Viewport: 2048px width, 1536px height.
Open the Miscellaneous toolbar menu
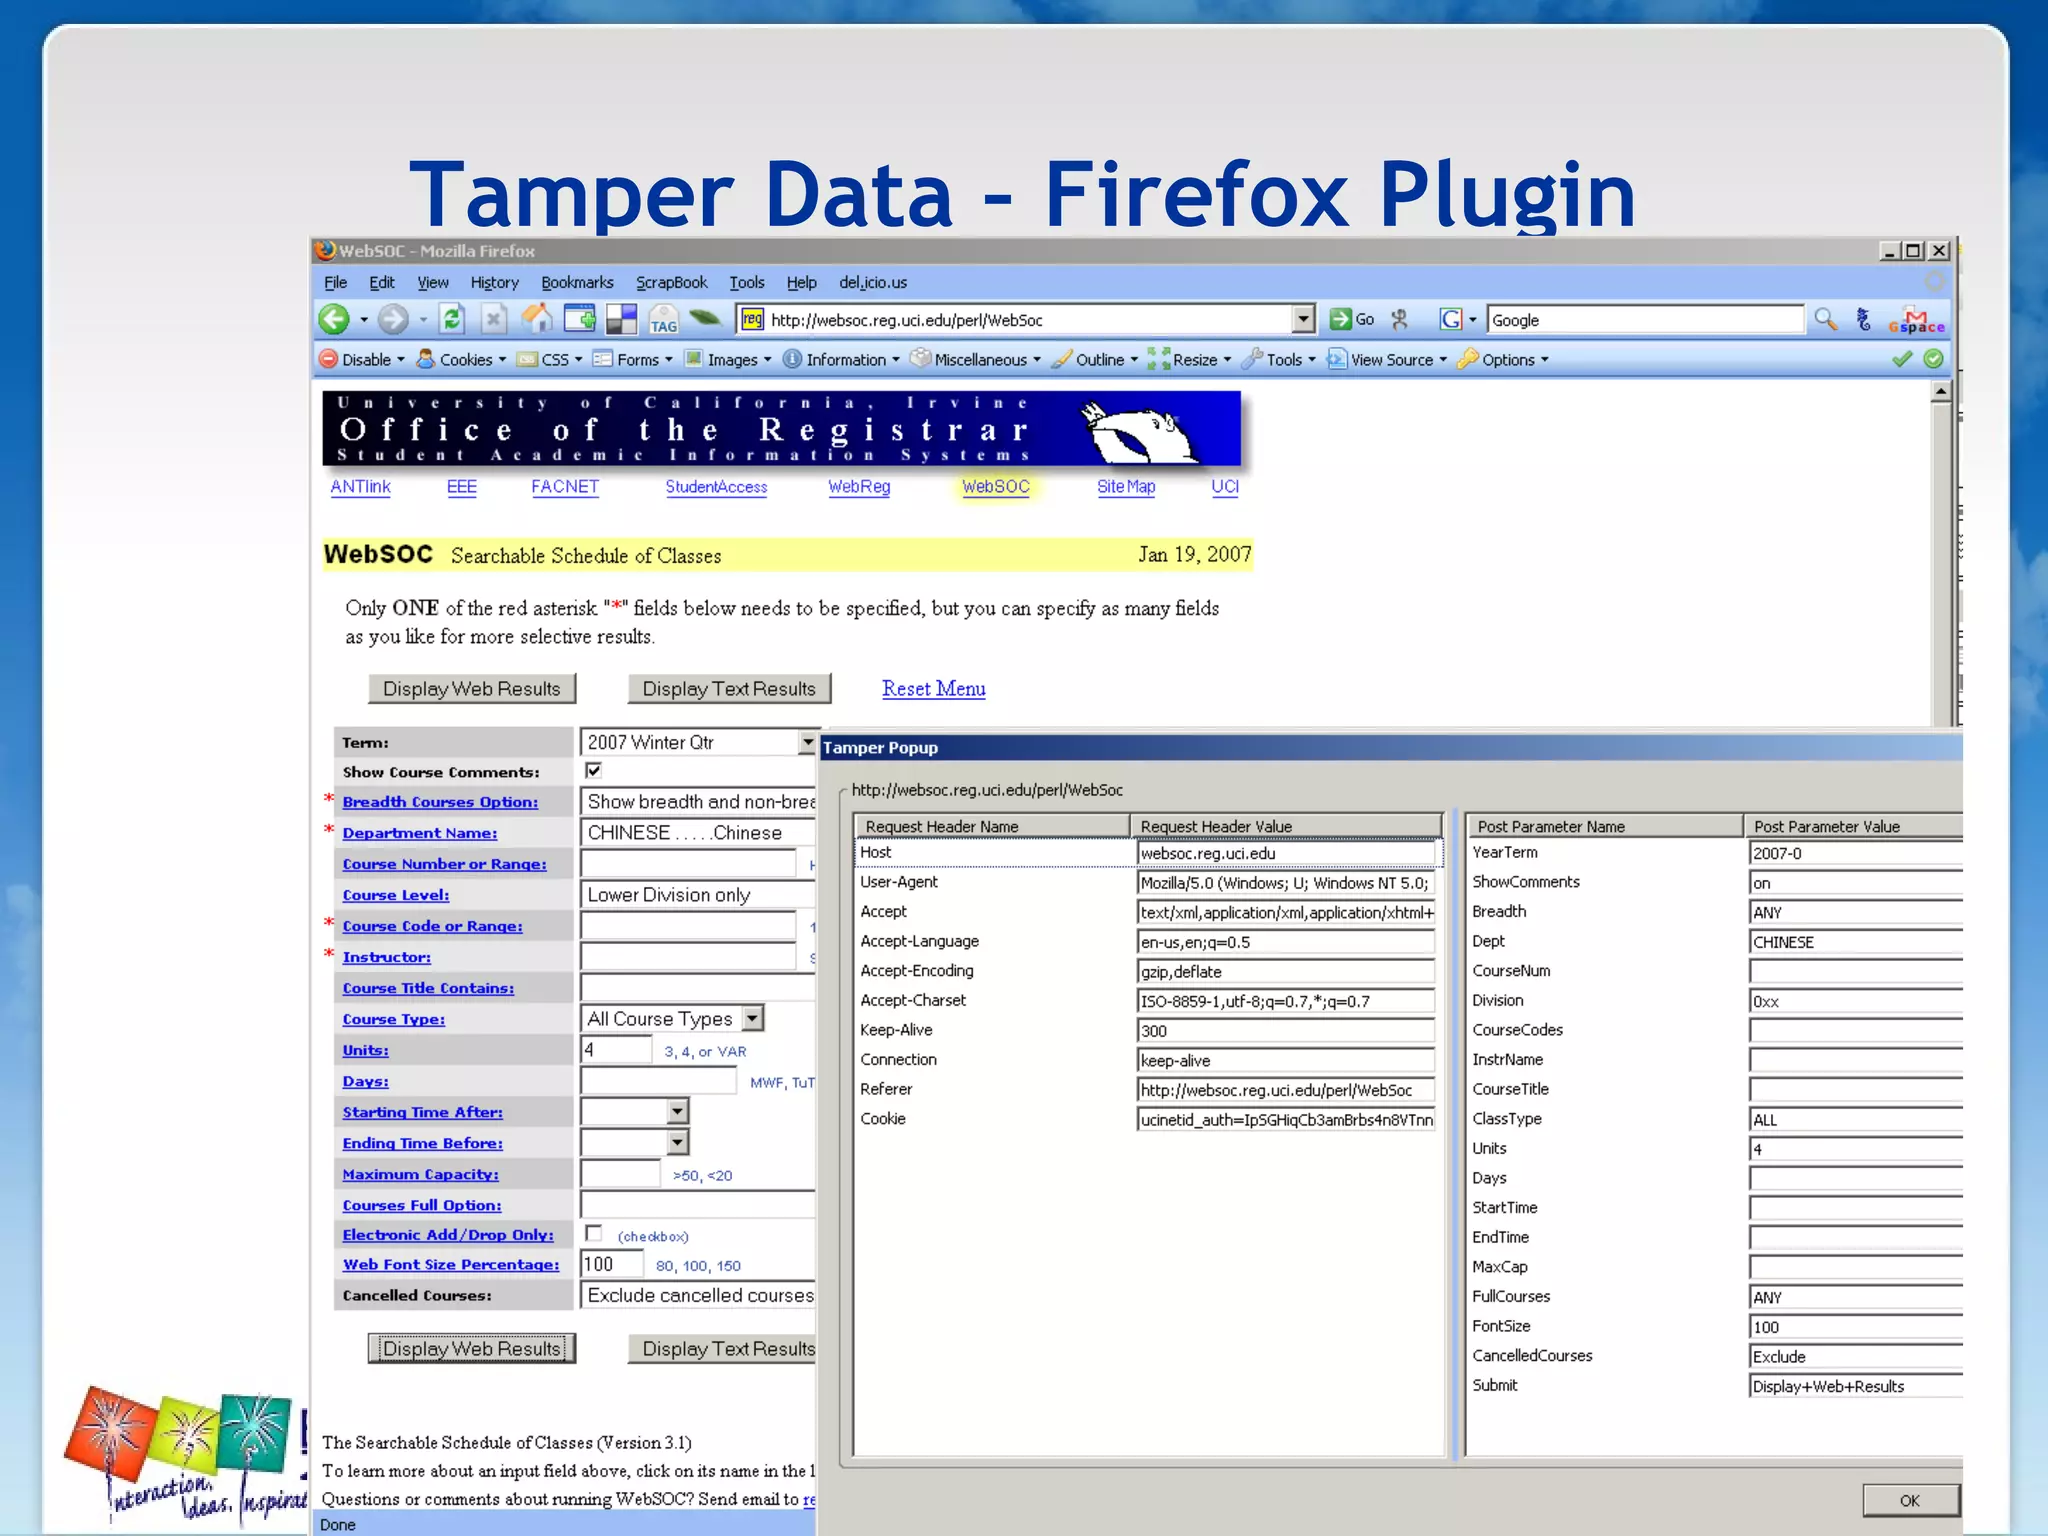pyautogui.click(x=976, y=359)
